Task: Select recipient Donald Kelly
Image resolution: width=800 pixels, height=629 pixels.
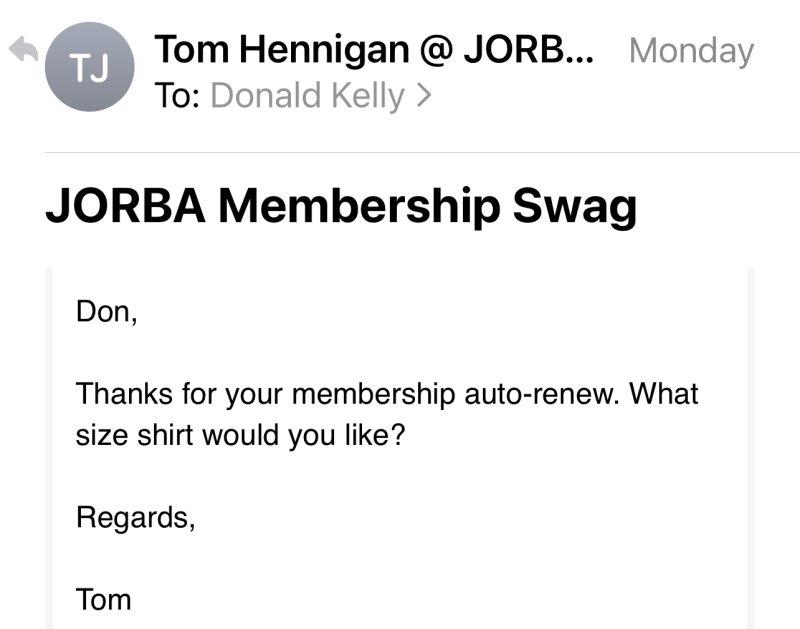Action: pyautogui.click(x=308, y=96)
